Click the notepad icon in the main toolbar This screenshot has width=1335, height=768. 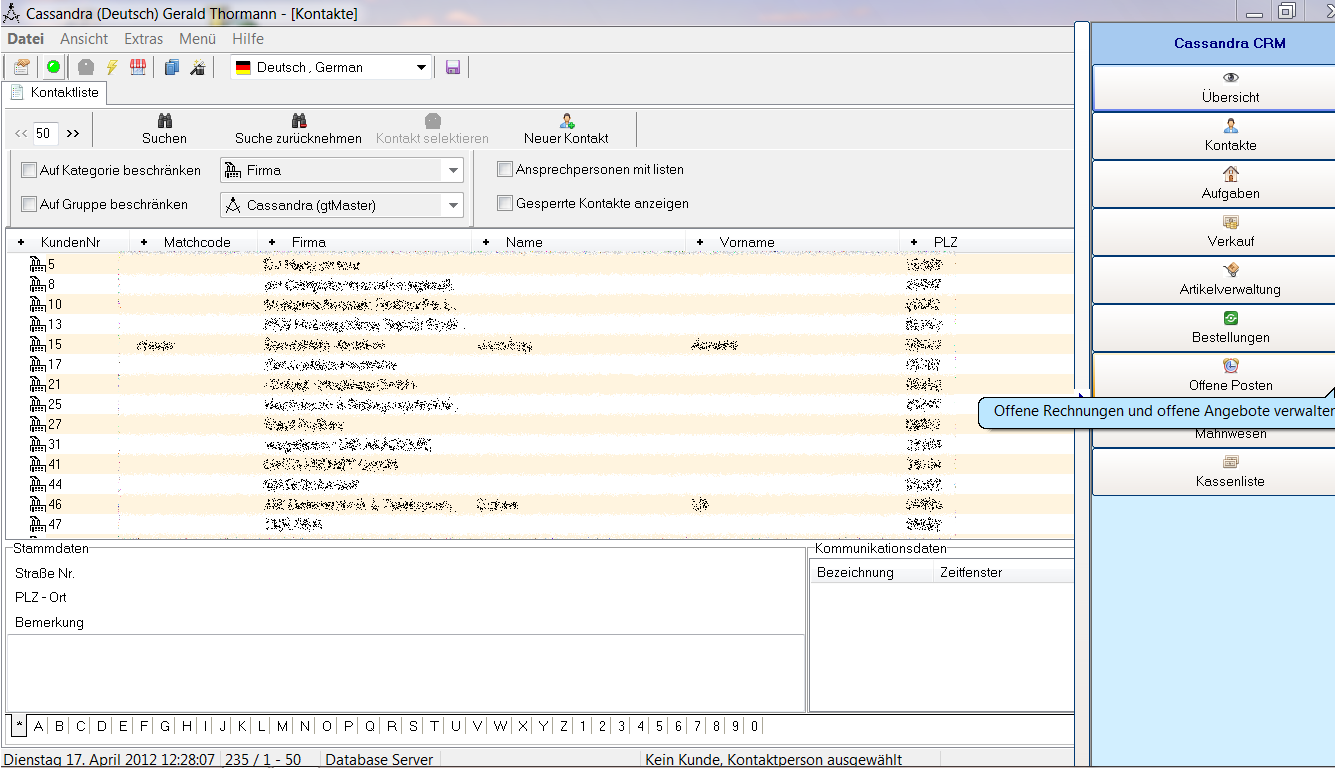21,67
